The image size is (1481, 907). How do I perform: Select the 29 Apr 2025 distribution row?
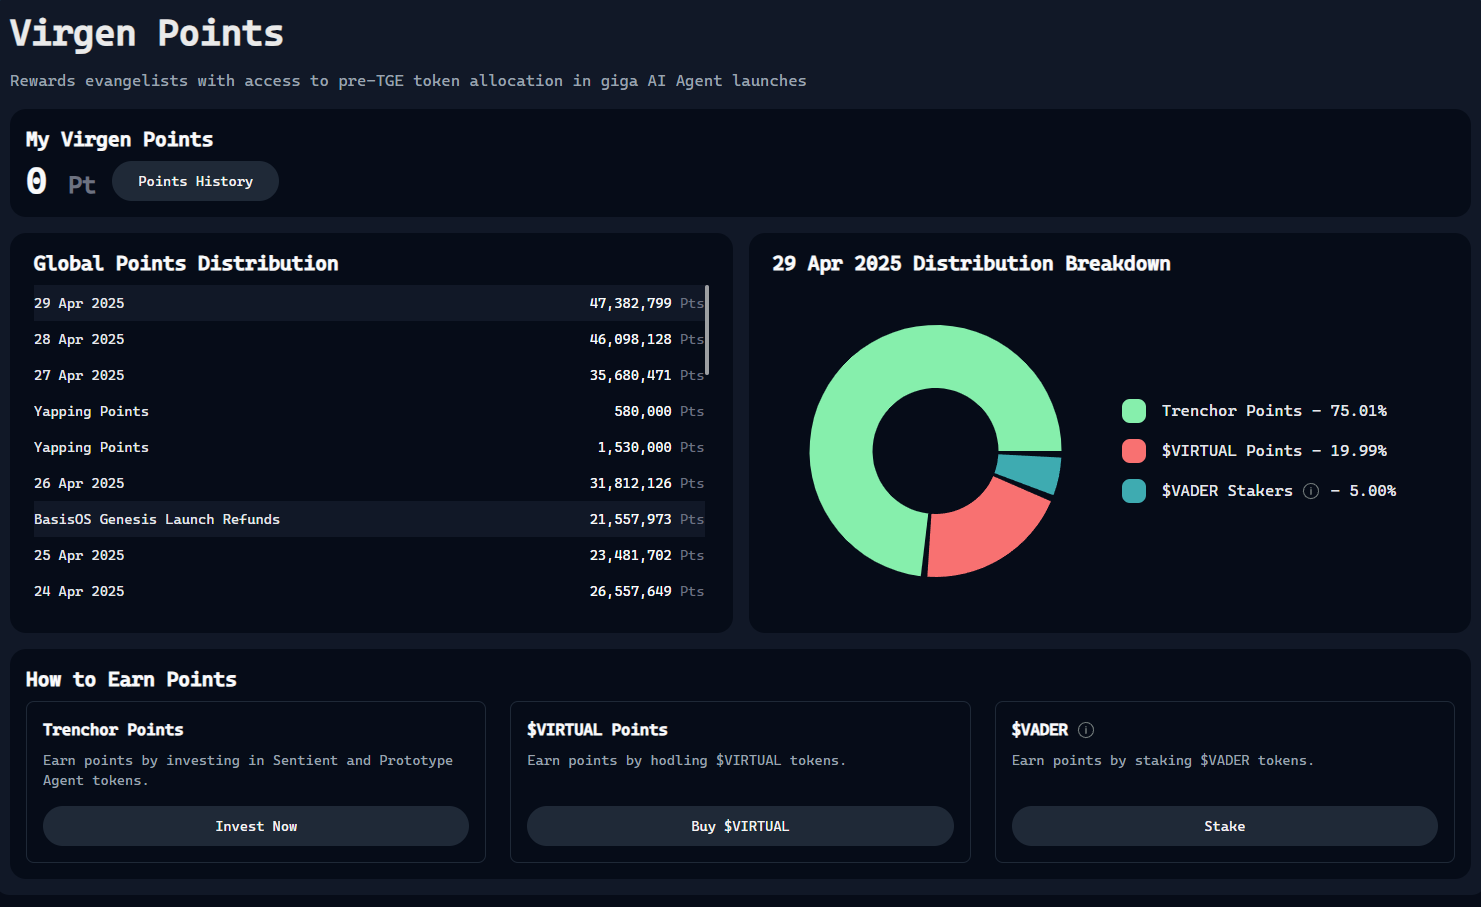click(x=368, y=303)
